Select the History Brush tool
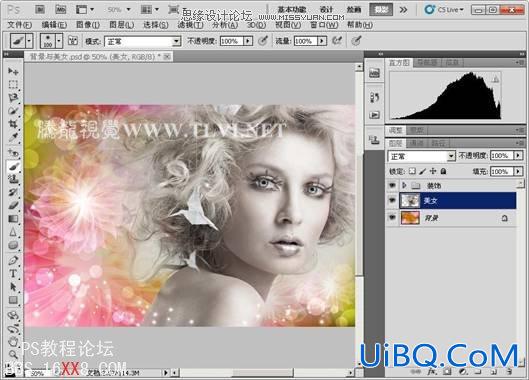Viewport: 529px width, 380px height. click(x=13, y=192)
